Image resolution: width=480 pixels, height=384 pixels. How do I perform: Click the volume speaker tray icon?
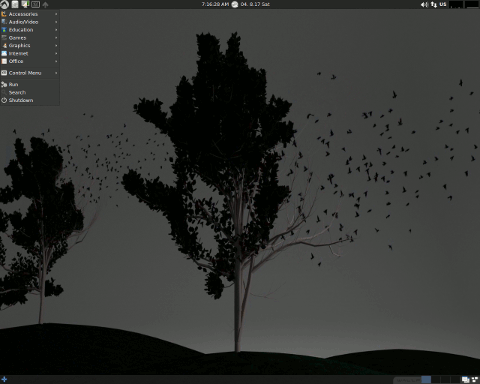pos(424,5)
